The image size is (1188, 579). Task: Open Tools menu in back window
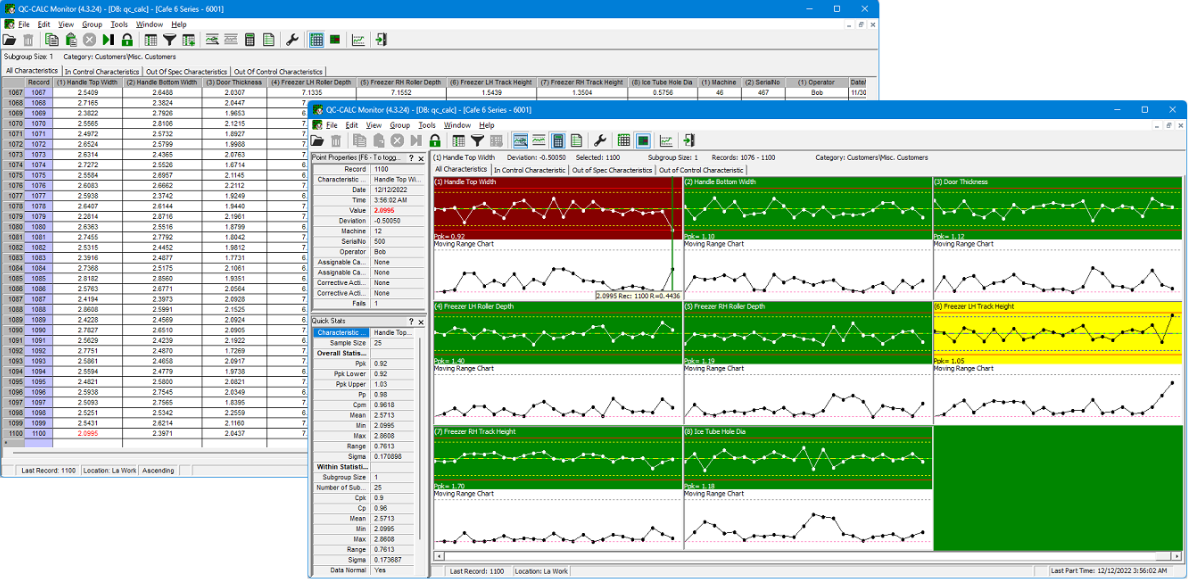click(x=119, y=24)
